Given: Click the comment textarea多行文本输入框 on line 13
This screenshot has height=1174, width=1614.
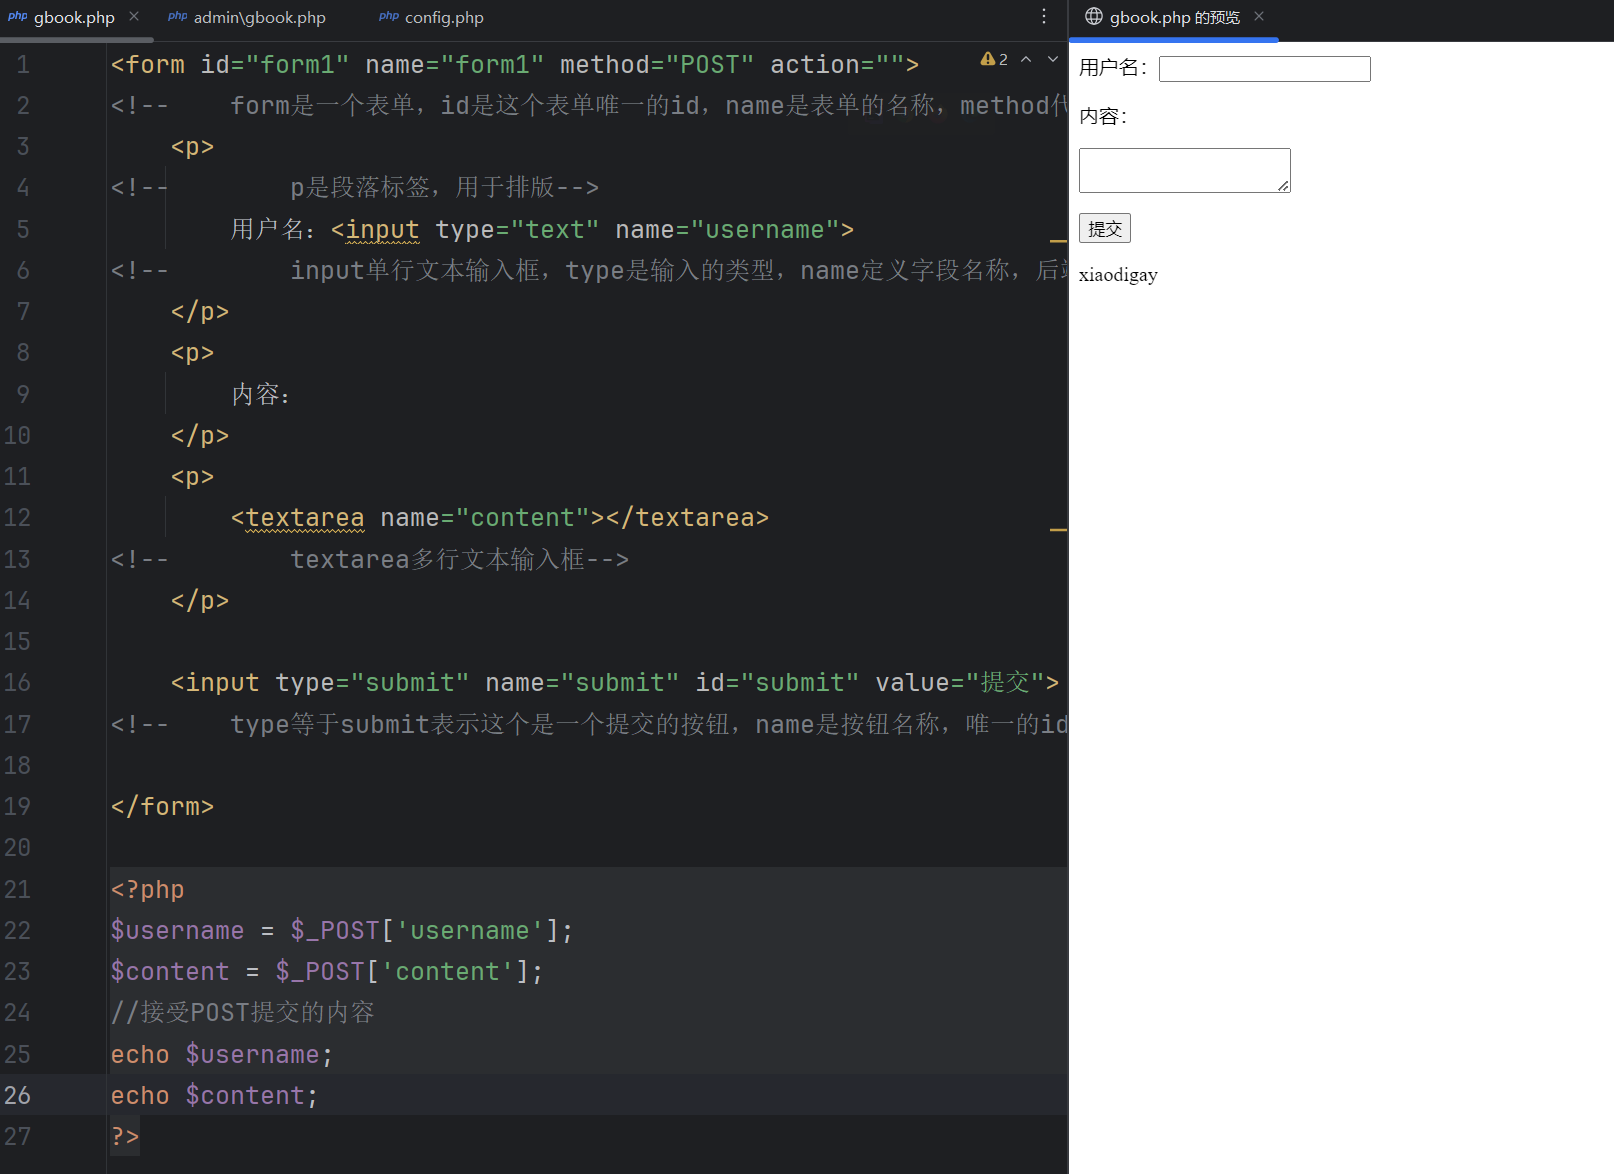Looking at the screenshot, I should pos(459,559).
